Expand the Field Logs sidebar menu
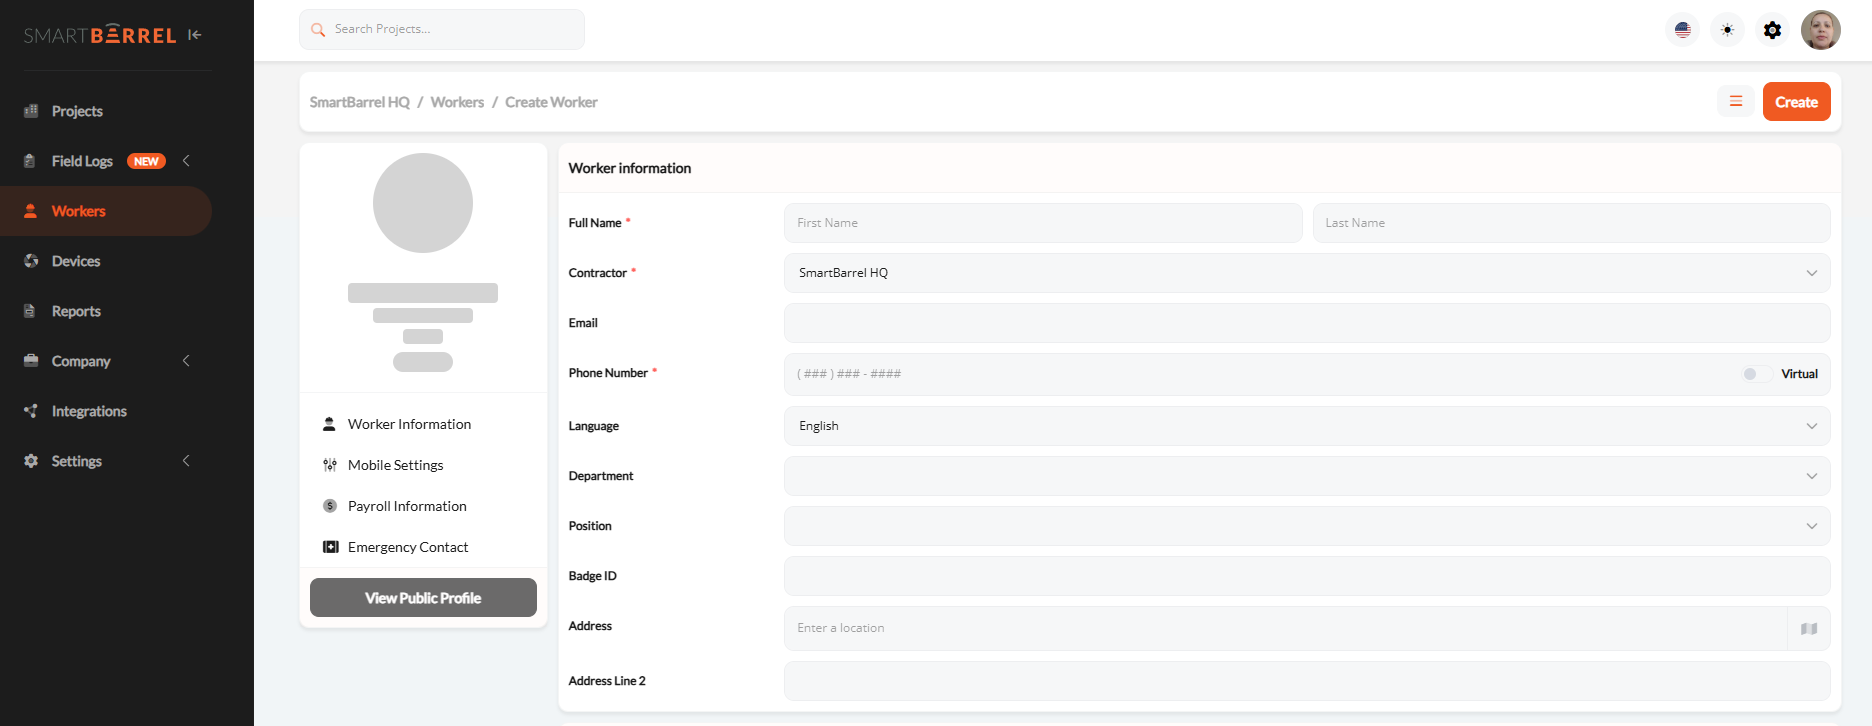This screenshot has height=726, width=1872. click(x=186, y=161)
